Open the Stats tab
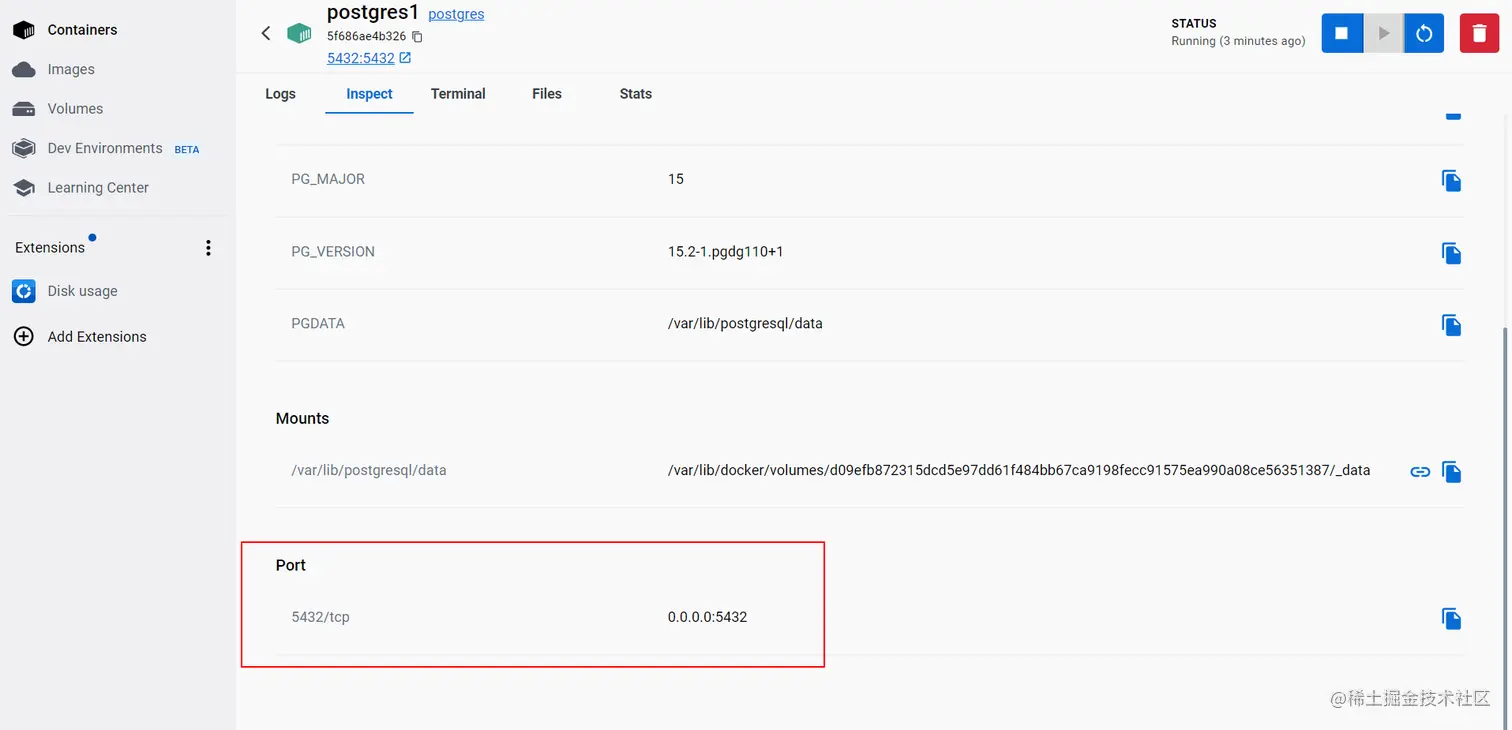This screenshot has height=730, width=1512. tap(636, 94)
